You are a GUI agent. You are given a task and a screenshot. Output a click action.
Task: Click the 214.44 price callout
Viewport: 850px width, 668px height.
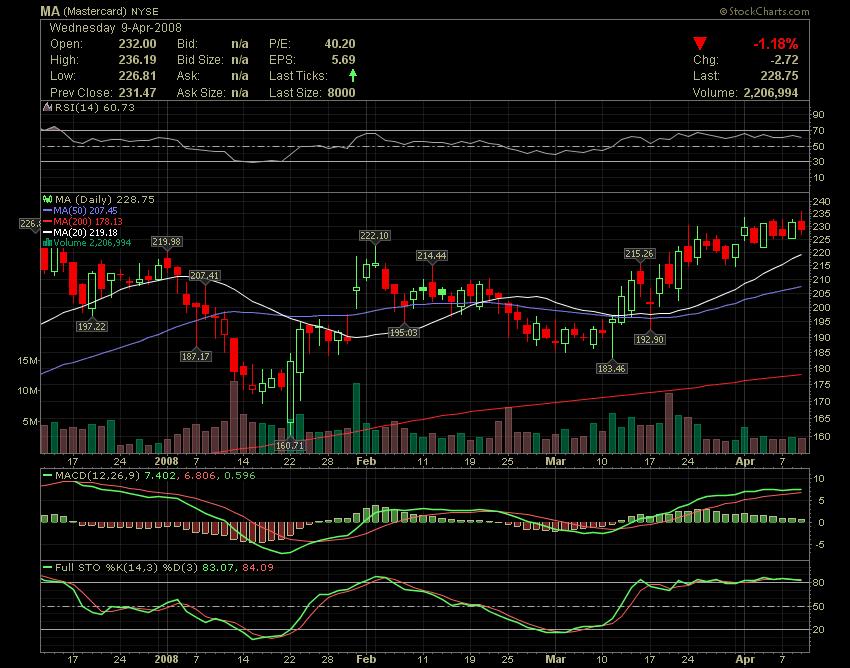point(432,255)
